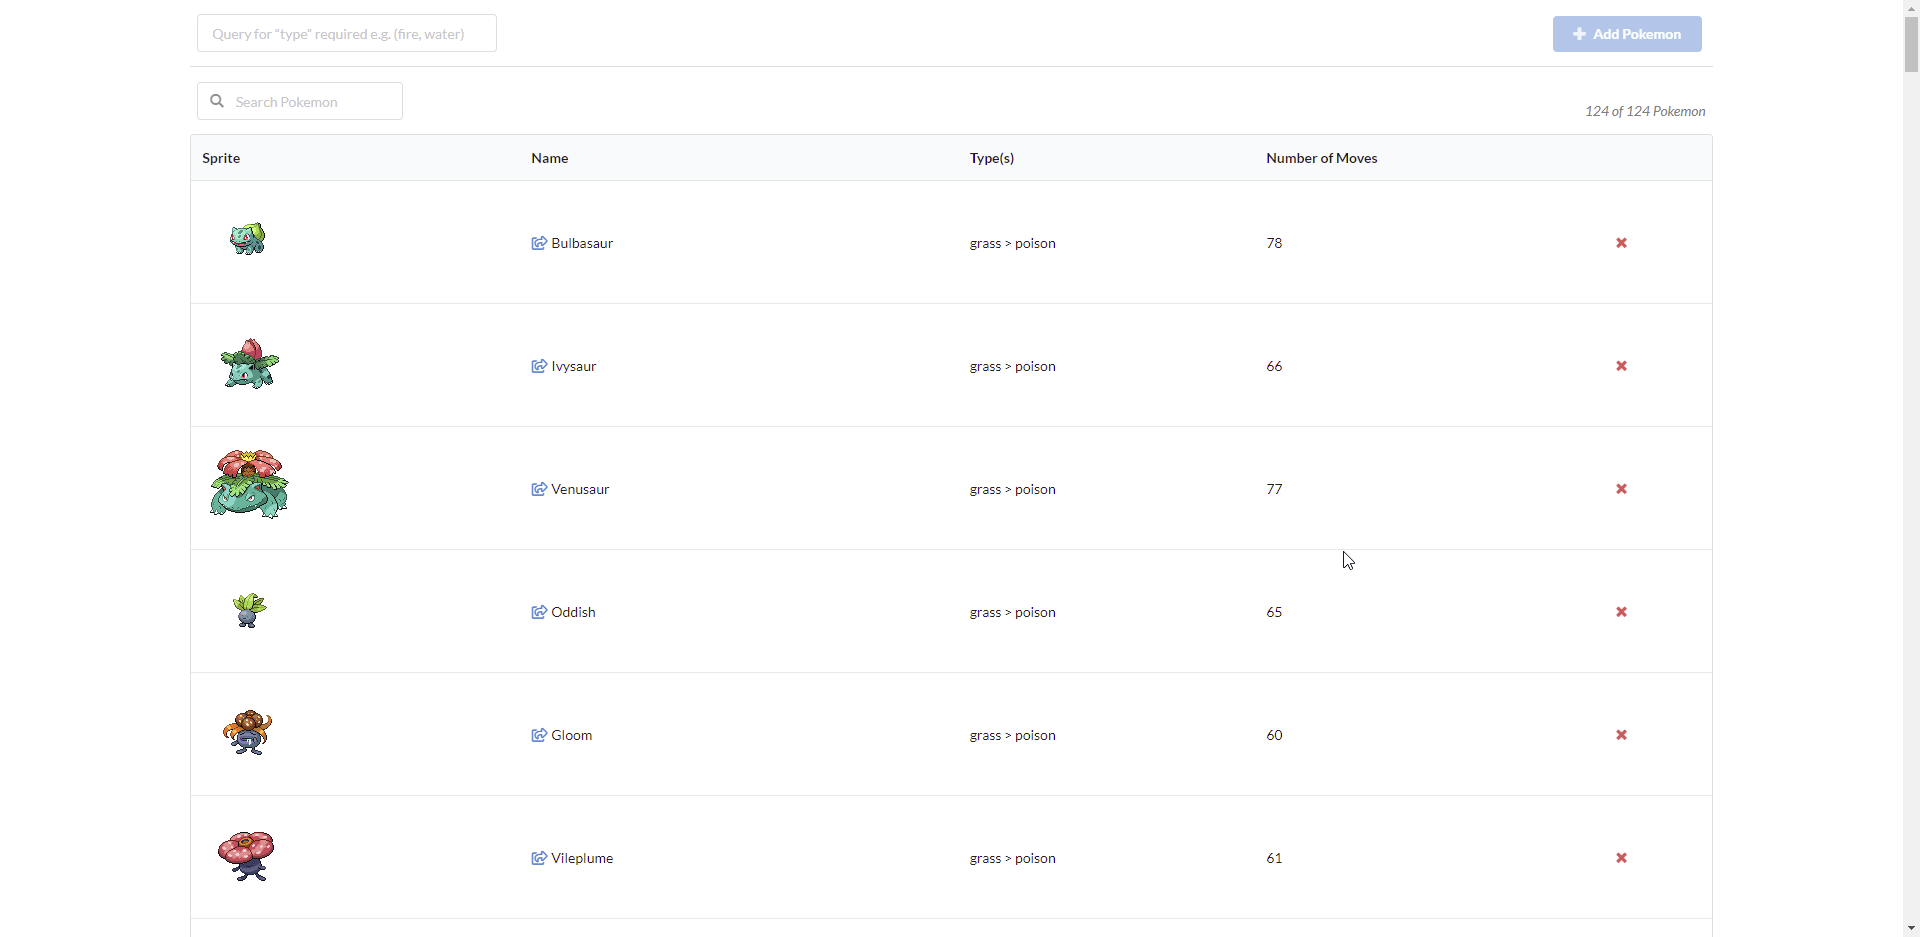Click the type query input field
The width and height of the screenshot is (1920, 937).
tap(346, 33)
